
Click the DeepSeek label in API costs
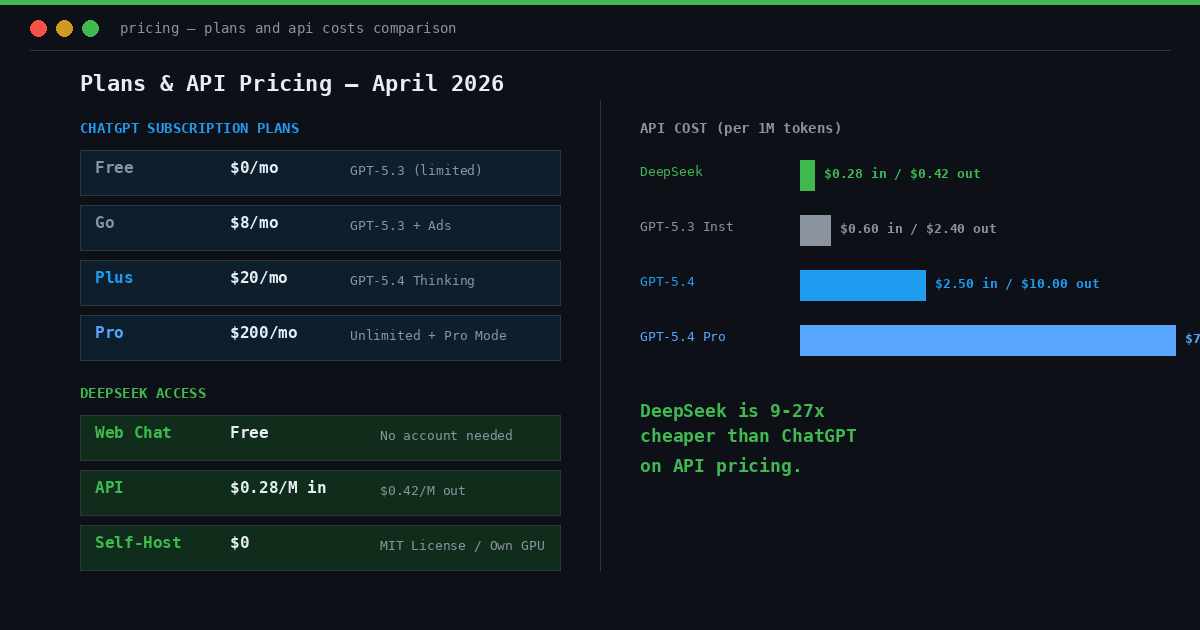pos(670,171)
